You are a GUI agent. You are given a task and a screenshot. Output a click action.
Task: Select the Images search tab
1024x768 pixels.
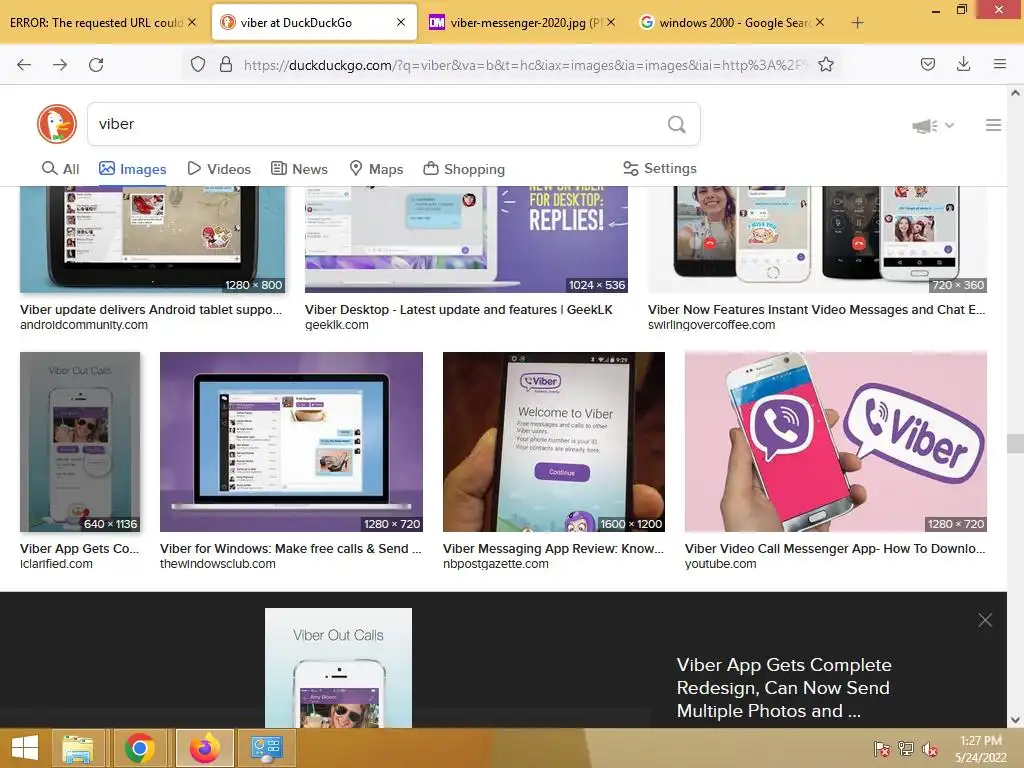(133, 168)
